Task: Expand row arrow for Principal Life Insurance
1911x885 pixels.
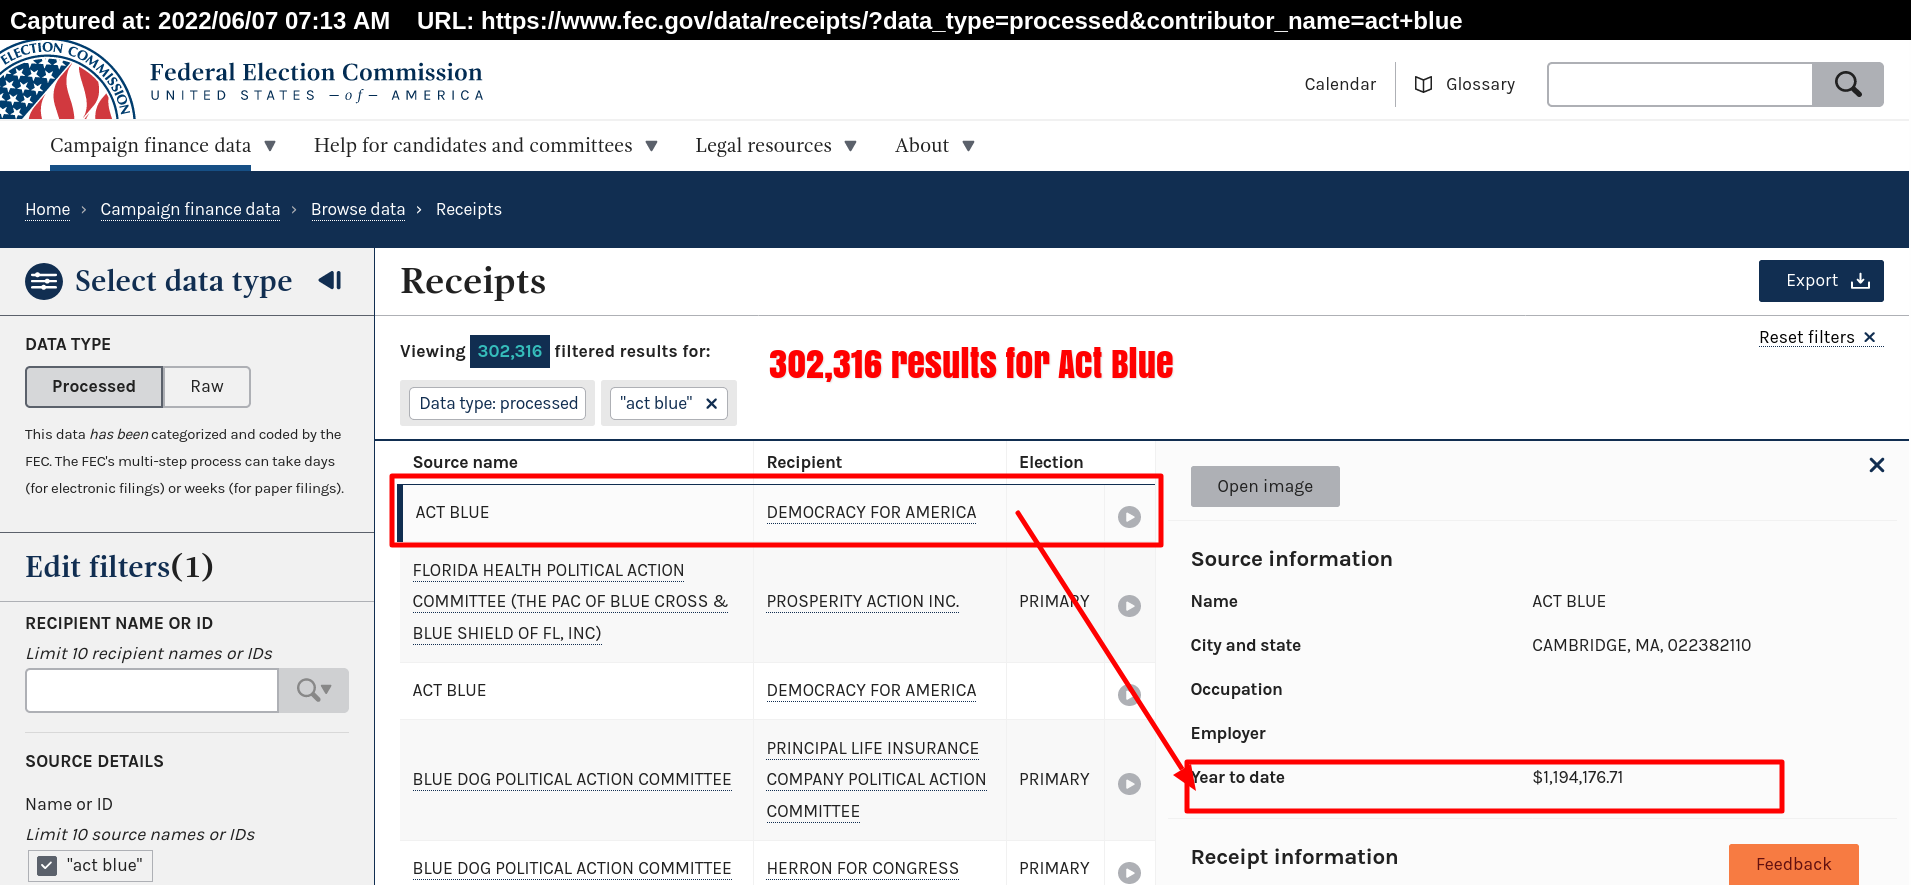Action: 1129,784
